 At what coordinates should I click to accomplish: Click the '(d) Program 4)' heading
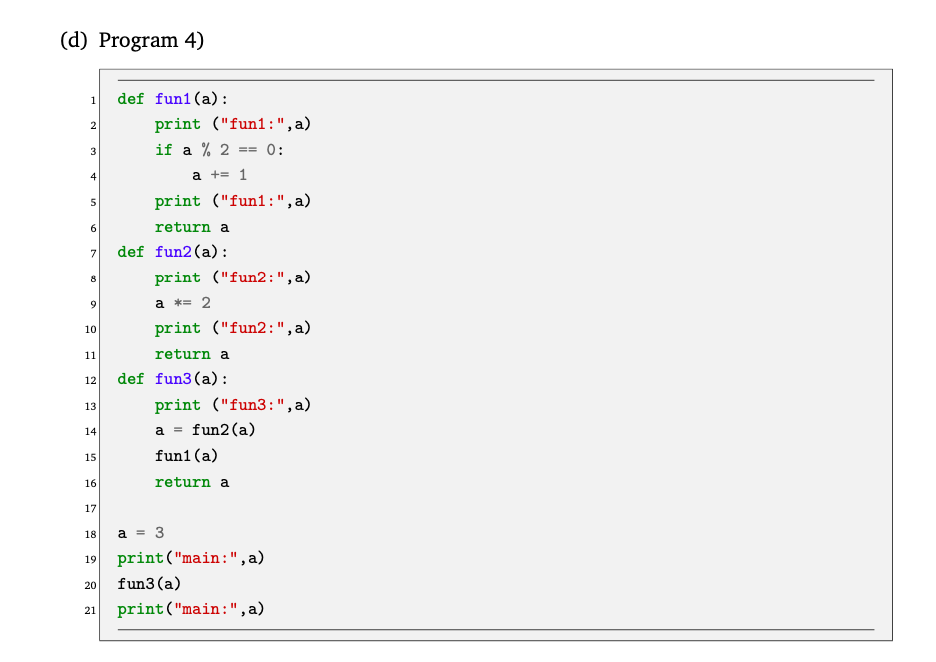coord(132,40)
